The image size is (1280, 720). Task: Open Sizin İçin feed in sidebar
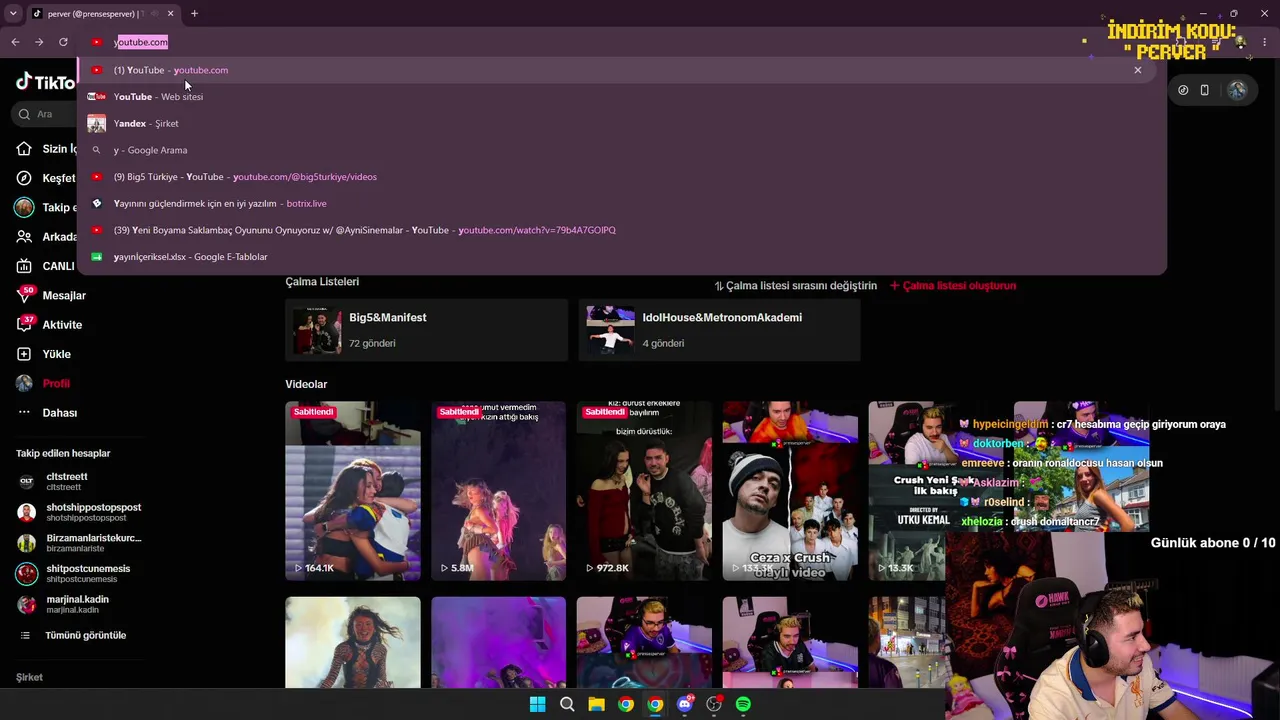tap(46, 149)
